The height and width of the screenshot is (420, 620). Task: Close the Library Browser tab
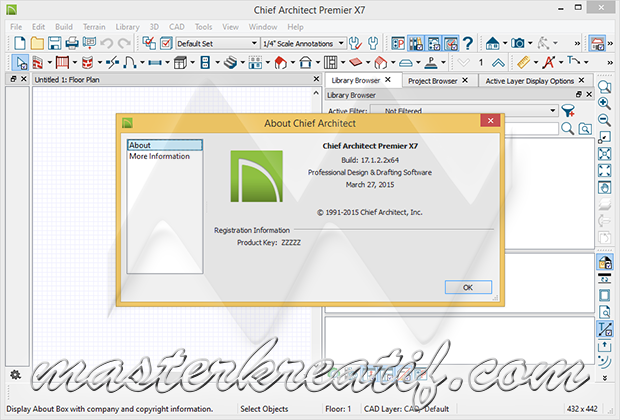click(x=388, y=79)
